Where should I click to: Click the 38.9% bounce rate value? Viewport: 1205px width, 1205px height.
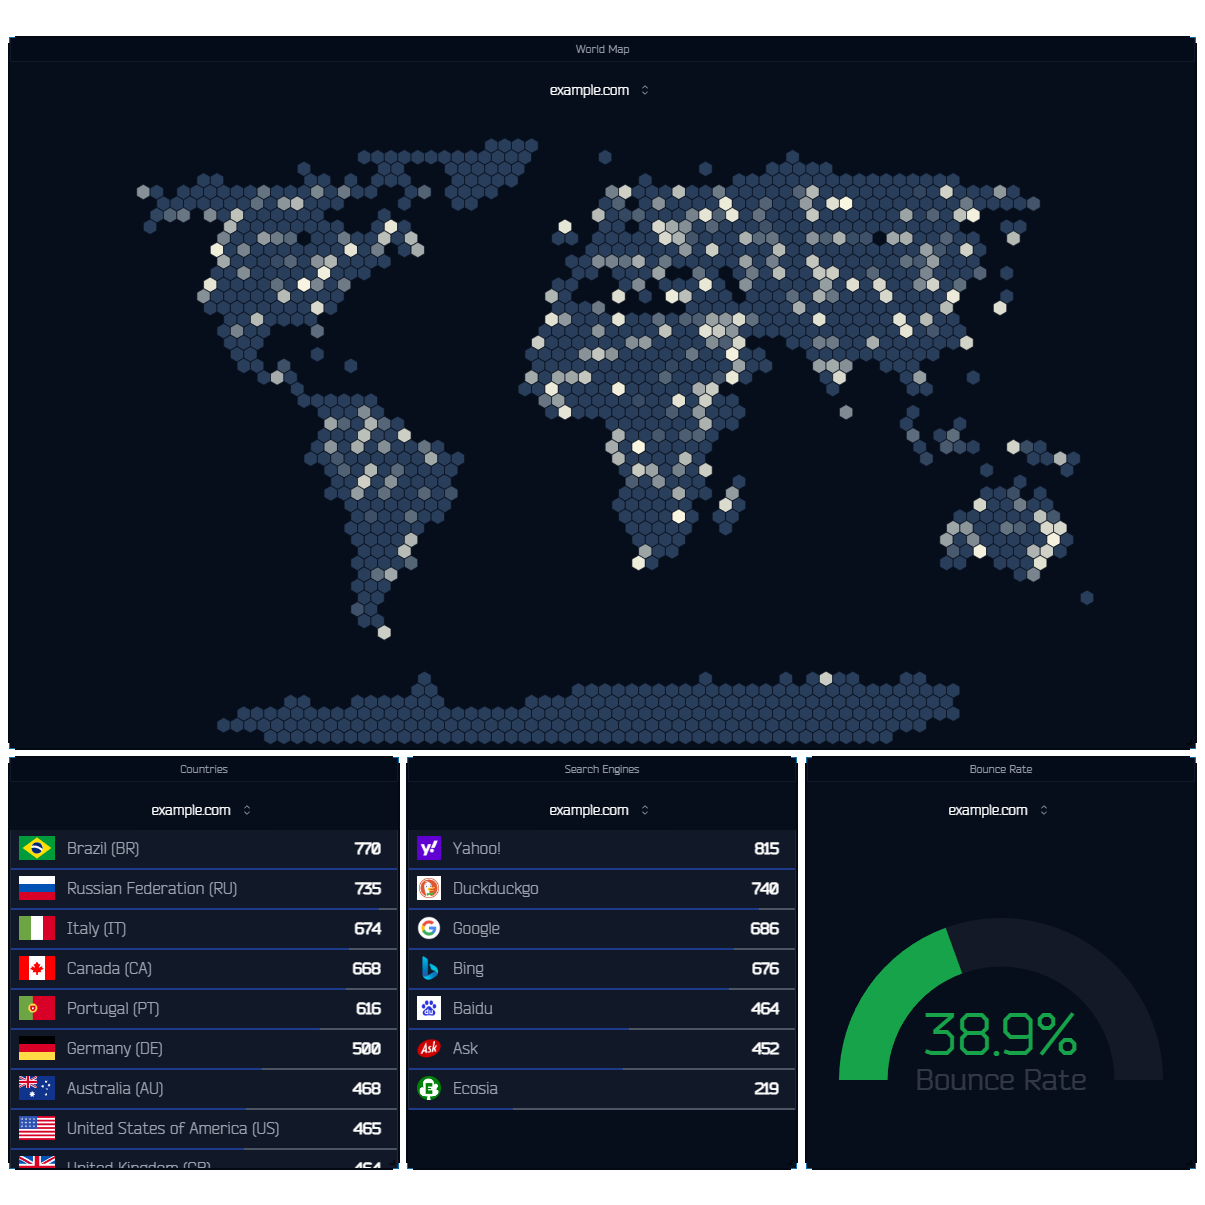1000,1034
